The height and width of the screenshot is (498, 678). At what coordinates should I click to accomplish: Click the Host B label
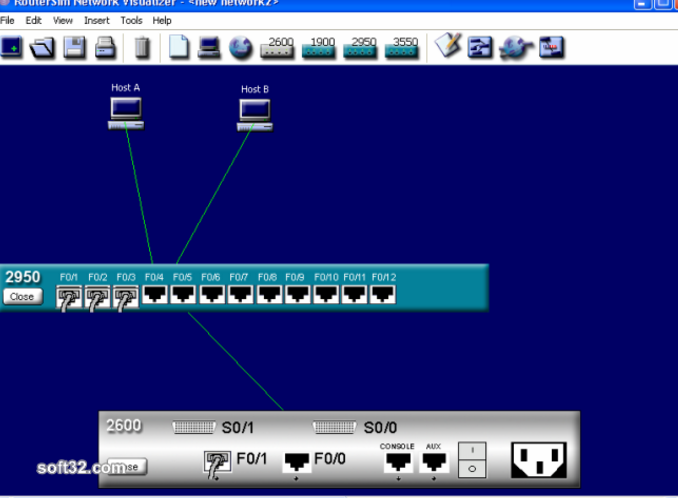click(x=255, y=89)
